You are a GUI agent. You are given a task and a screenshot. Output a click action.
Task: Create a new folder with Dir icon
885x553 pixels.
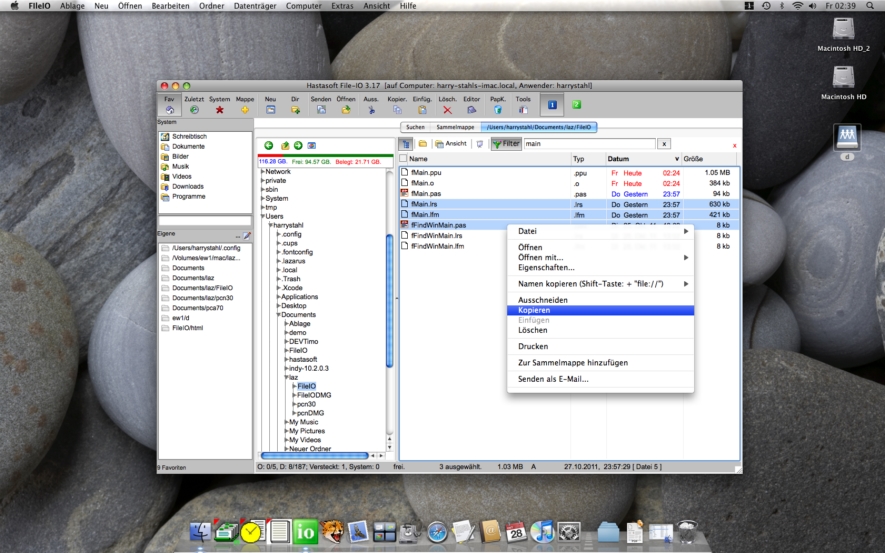point(295,110)
